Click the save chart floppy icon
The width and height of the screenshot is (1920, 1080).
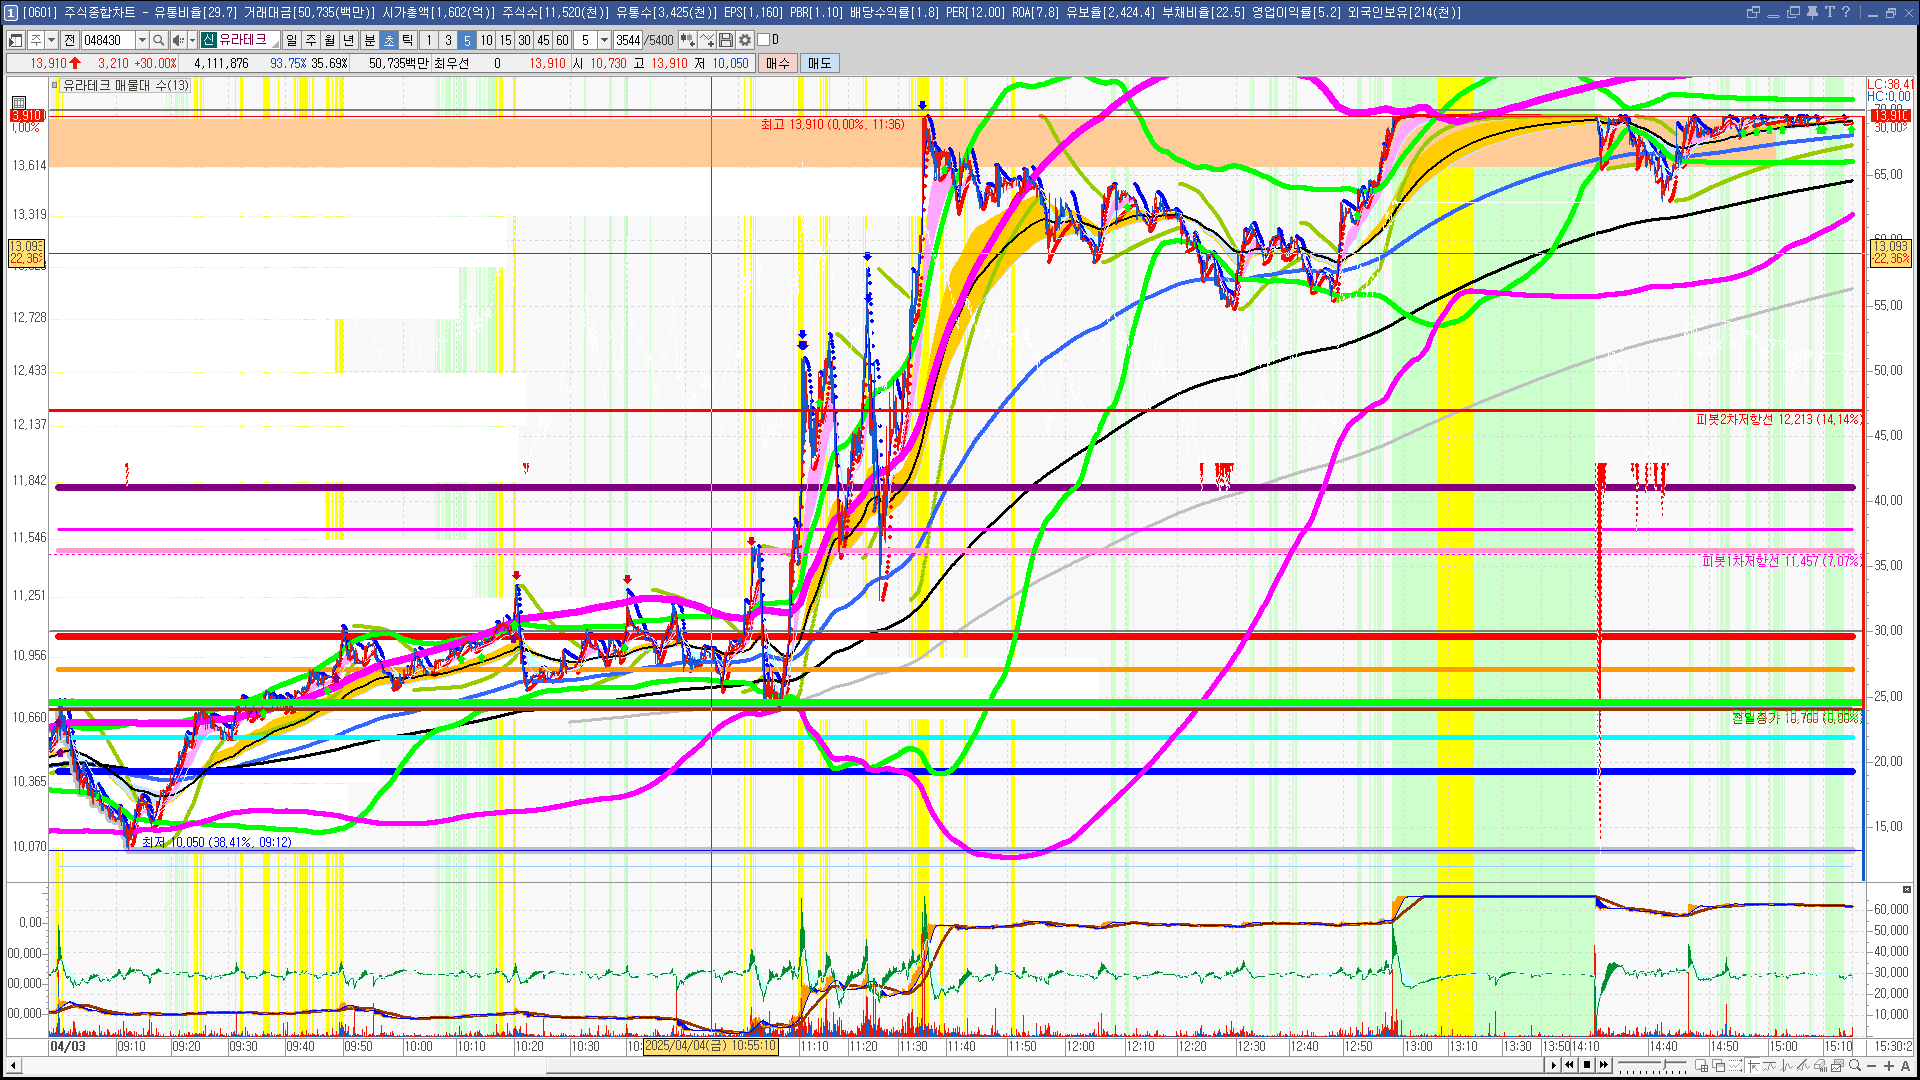[x=726, y=40]
